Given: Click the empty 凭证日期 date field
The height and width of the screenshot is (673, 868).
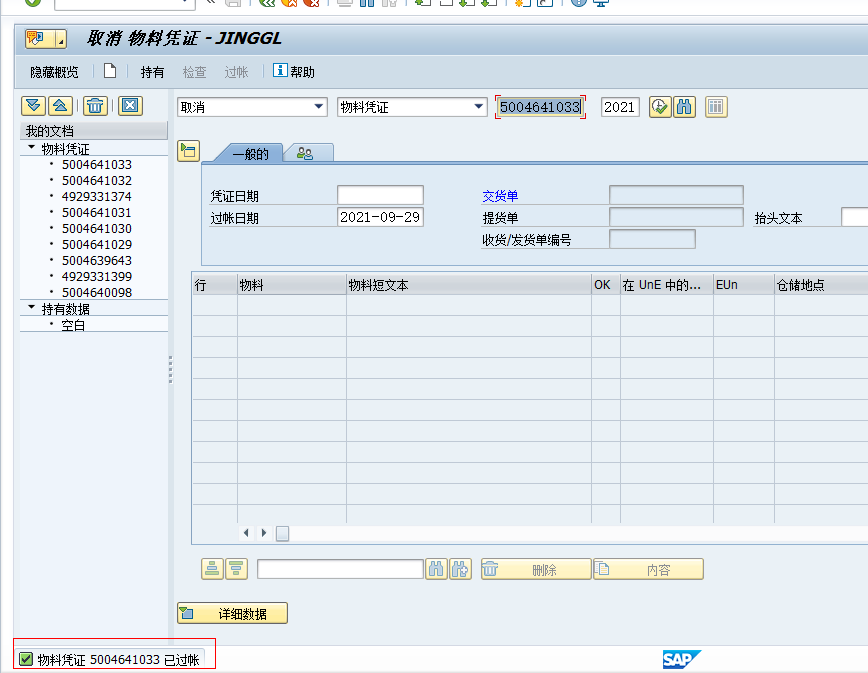Looking at the screenshot, I should point(380,195).
